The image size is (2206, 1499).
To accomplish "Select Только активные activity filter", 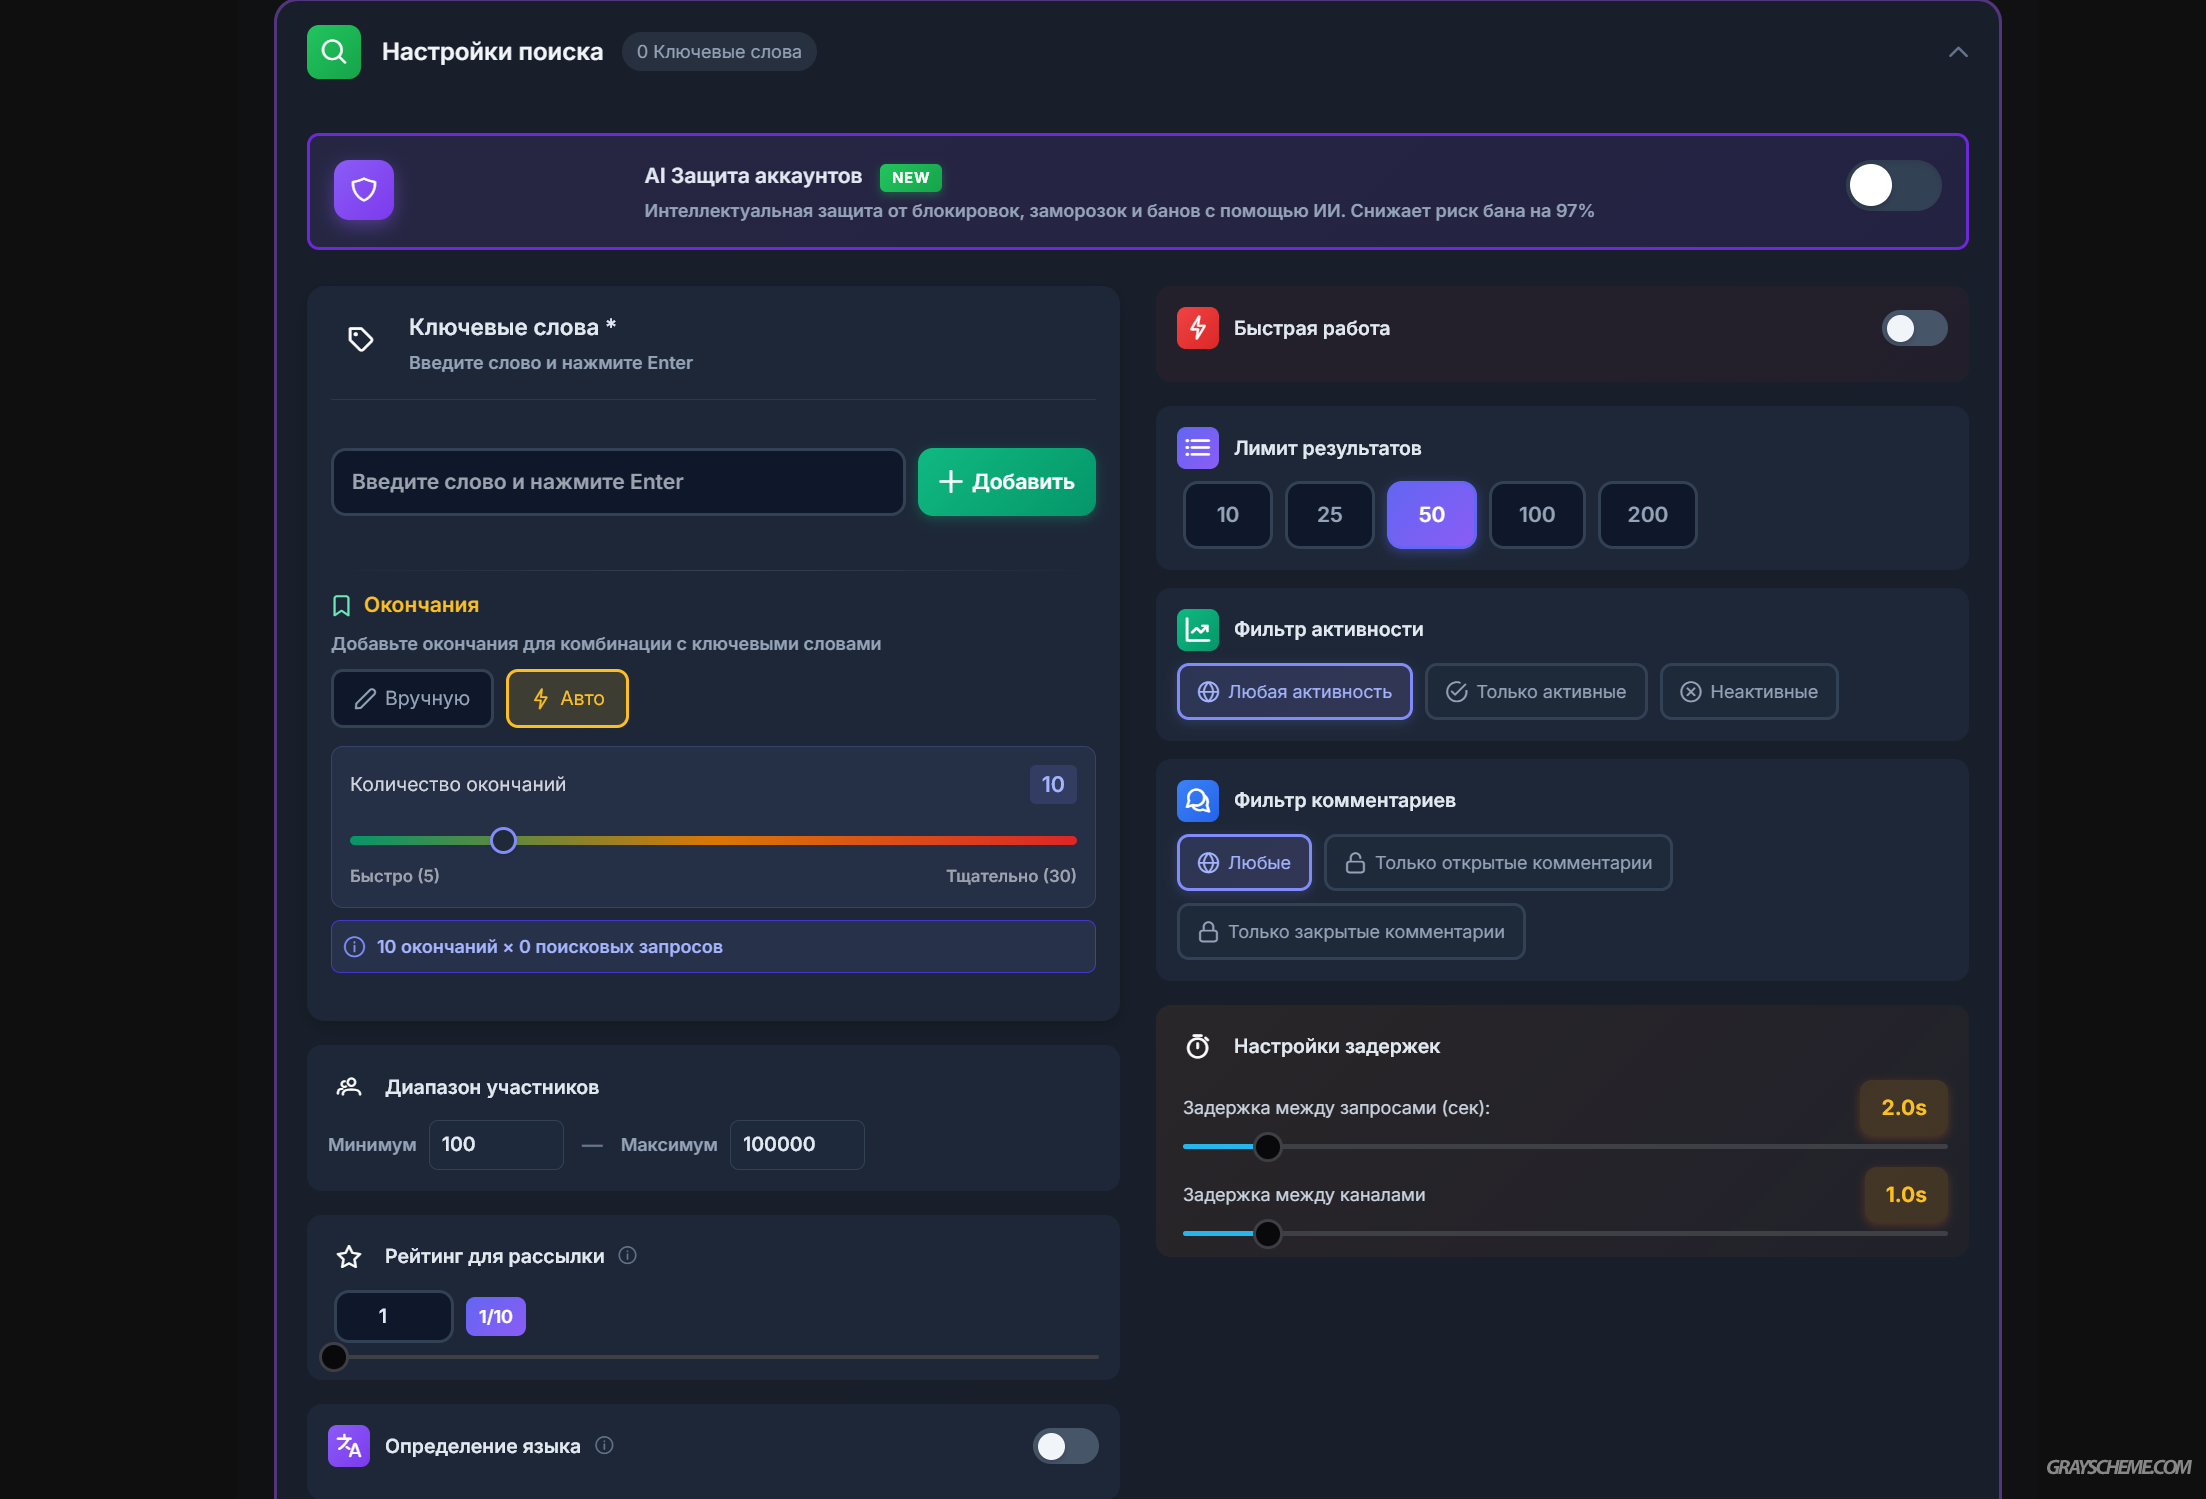I will [1535, 692].
